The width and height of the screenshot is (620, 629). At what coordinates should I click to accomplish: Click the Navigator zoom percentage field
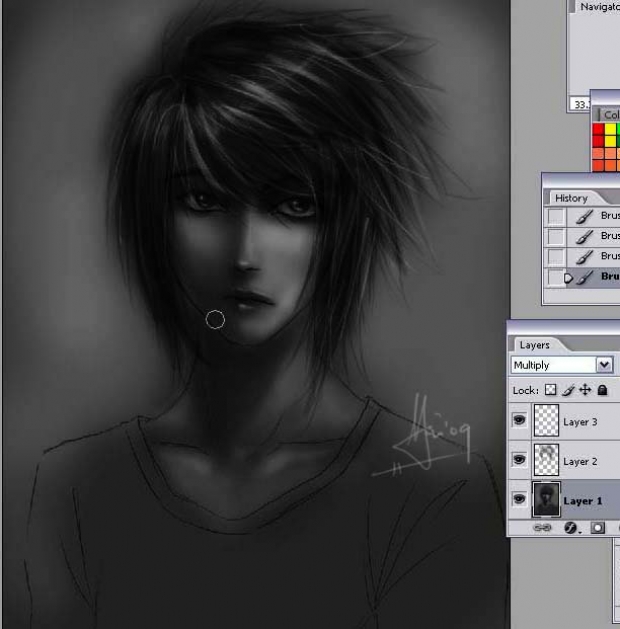pos(580,105)
